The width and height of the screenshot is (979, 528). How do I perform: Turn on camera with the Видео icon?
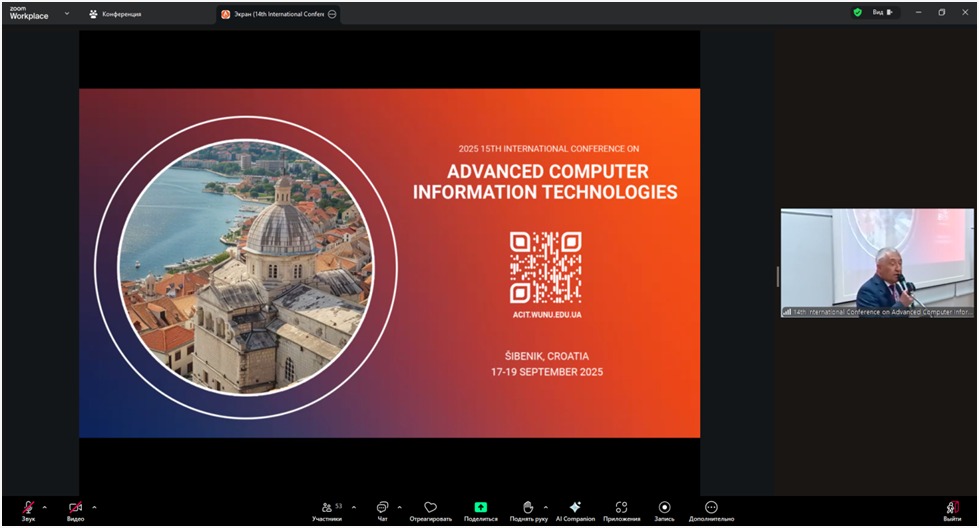pos(75,507)
